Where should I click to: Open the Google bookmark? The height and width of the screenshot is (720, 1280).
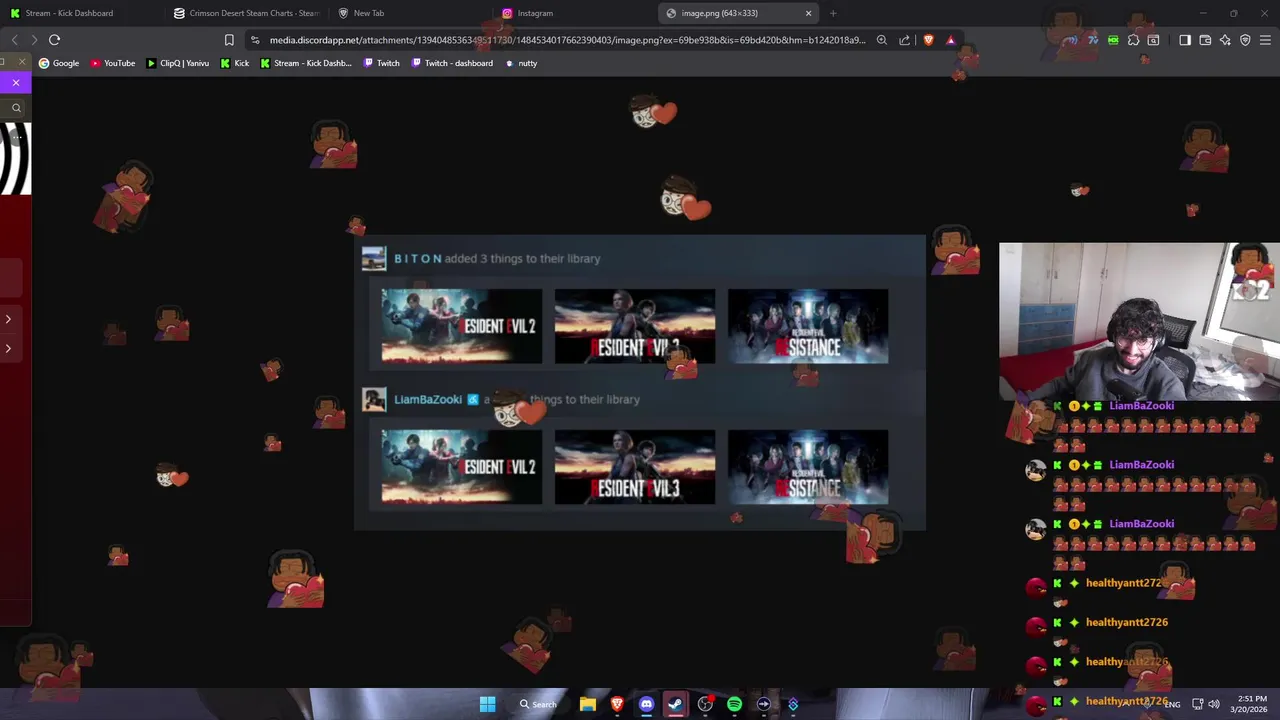click(x=59, y=63)
